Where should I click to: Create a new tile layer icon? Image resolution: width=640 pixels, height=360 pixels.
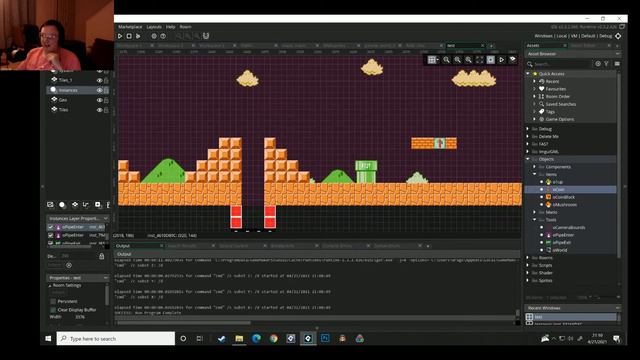74,204
